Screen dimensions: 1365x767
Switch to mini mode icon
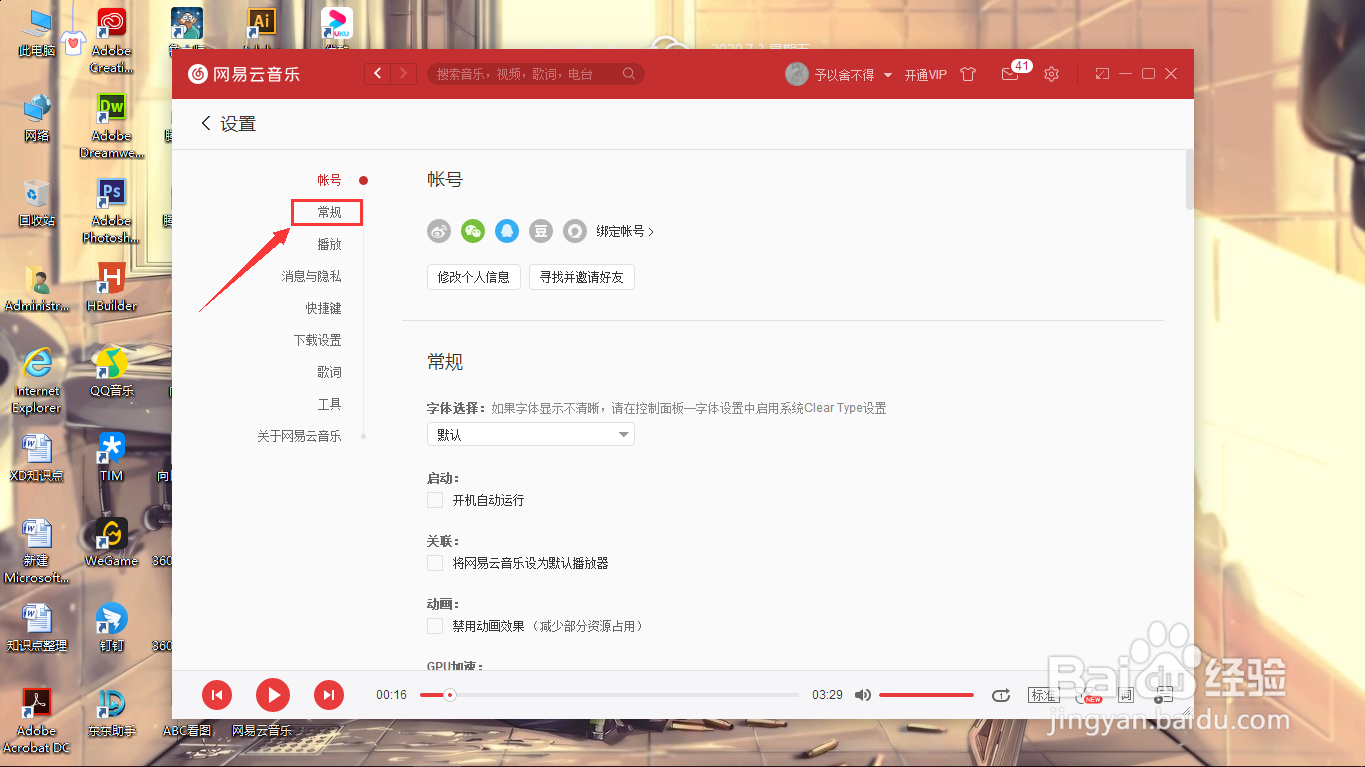pyautogui.click(x=1102, y=74)
